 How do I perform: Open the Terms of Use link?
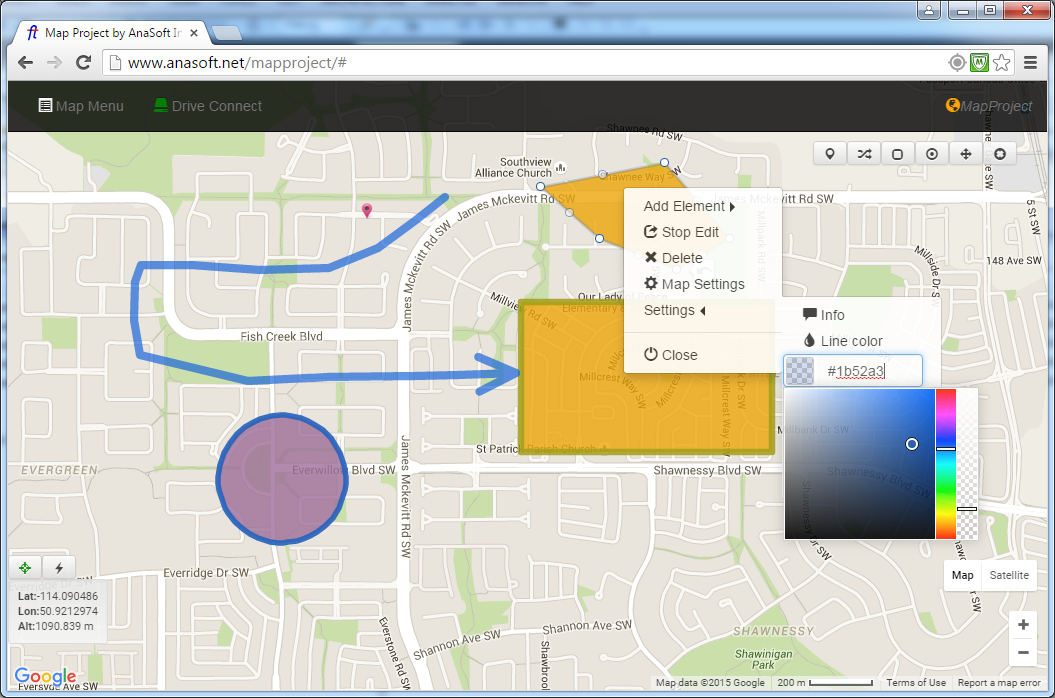(916, 683)
